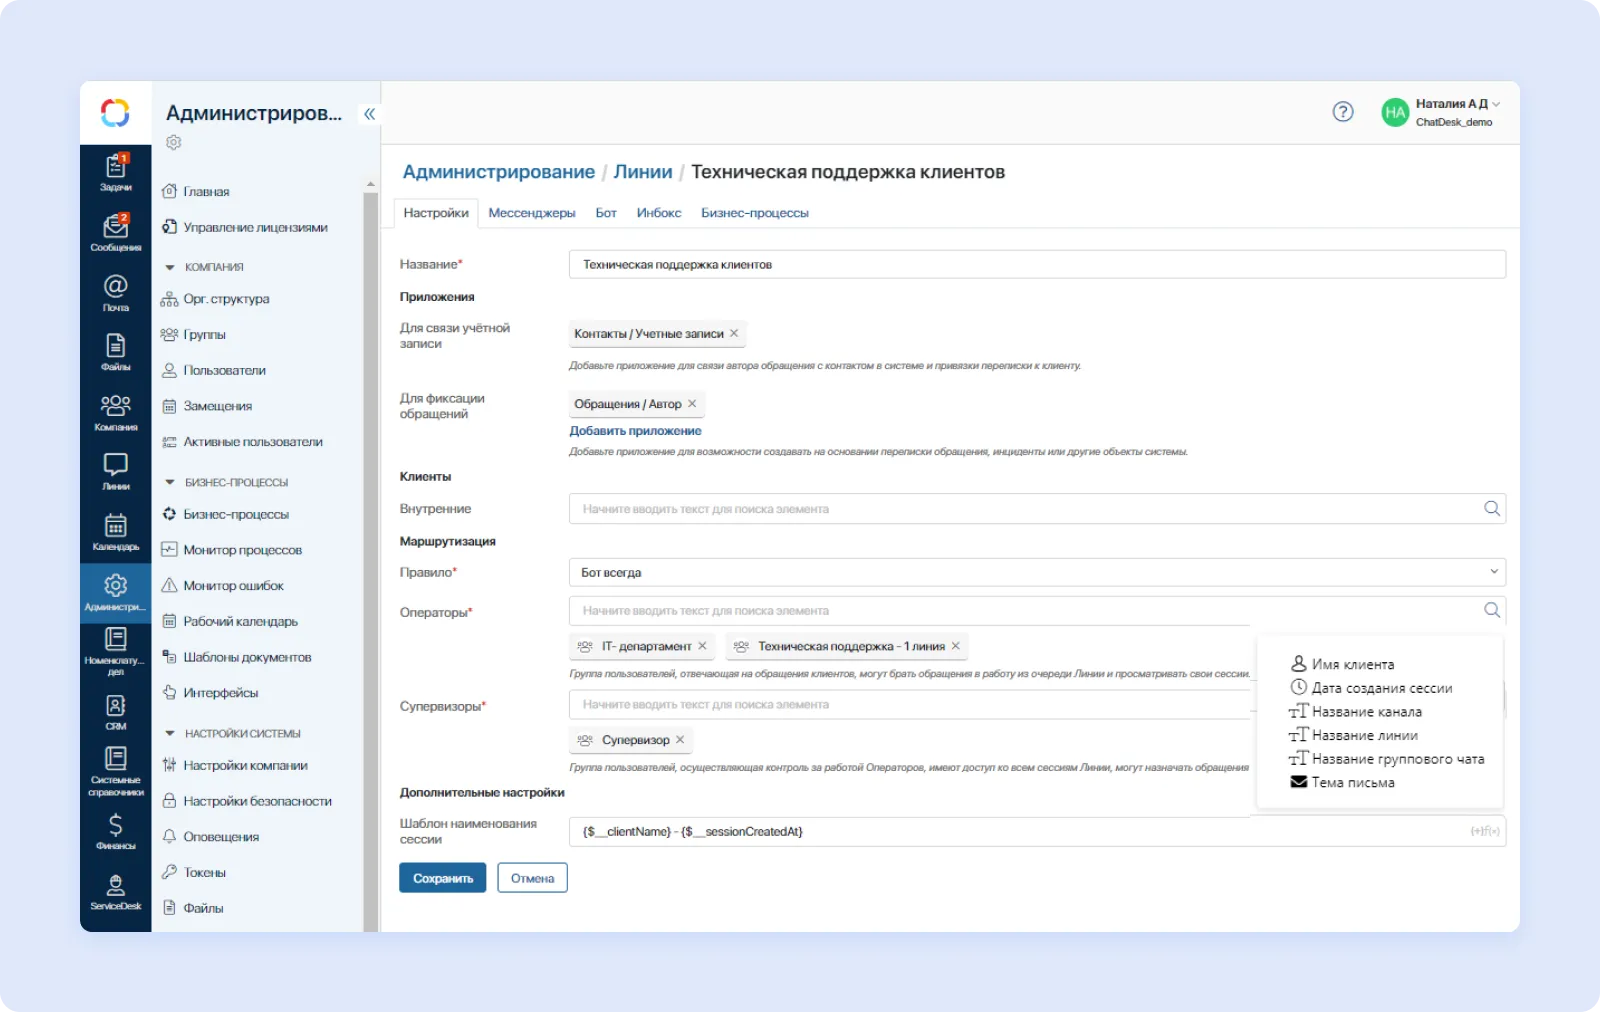The width and height of the screenshot is (1600, 1012).
Task: Collapse the admin navigation with the « icon
Action: pos(369,113)
